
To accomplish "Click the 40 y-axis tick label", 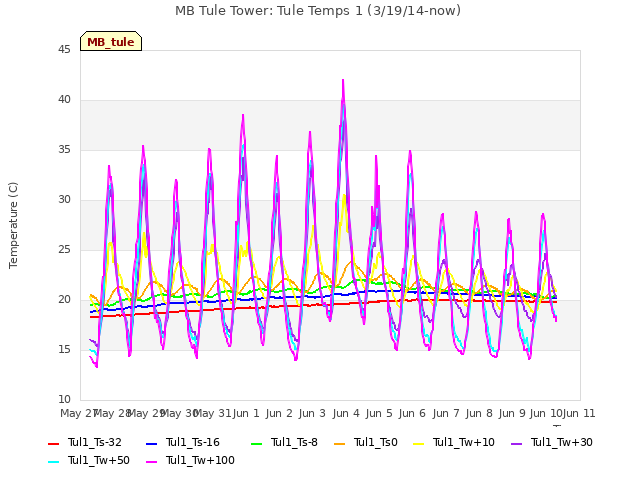I will pos(64,99).
